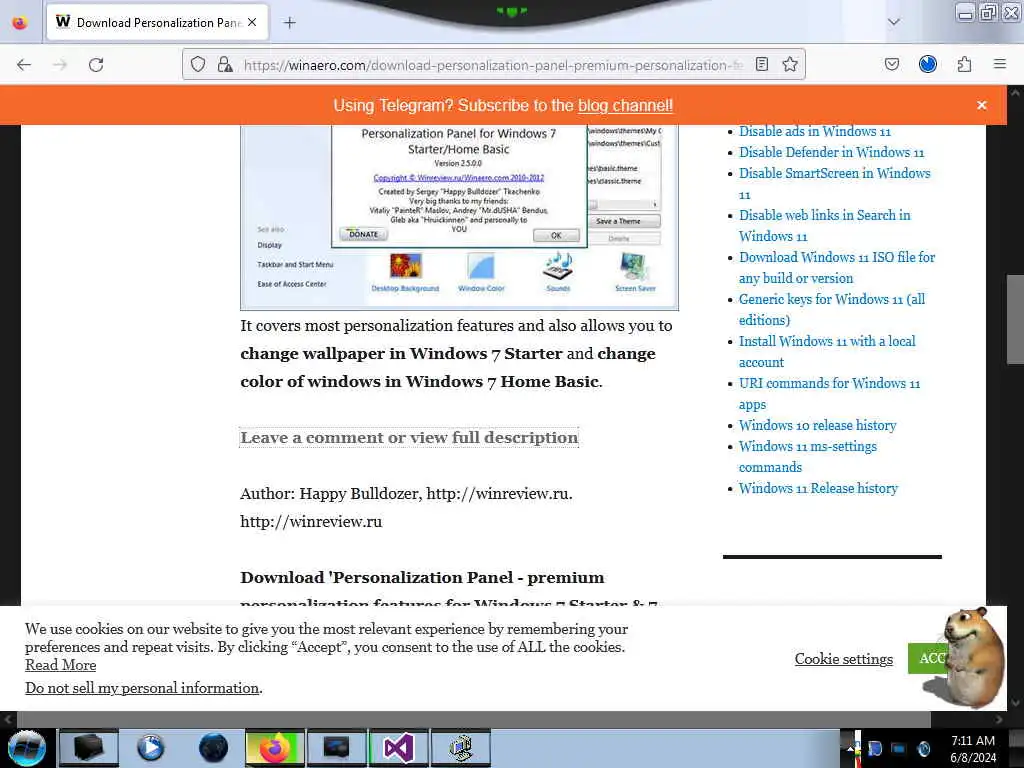Image resolution: width=1024 pixels, height=768 pixels.
Task: Click Do not sell my personal information
Action: (142, 688)
